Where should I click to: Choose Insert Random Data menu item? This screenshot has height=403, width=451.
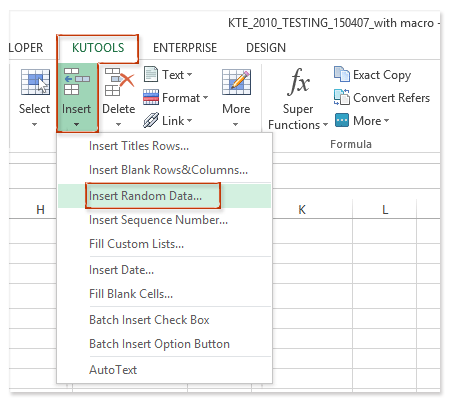click(164, 196)
